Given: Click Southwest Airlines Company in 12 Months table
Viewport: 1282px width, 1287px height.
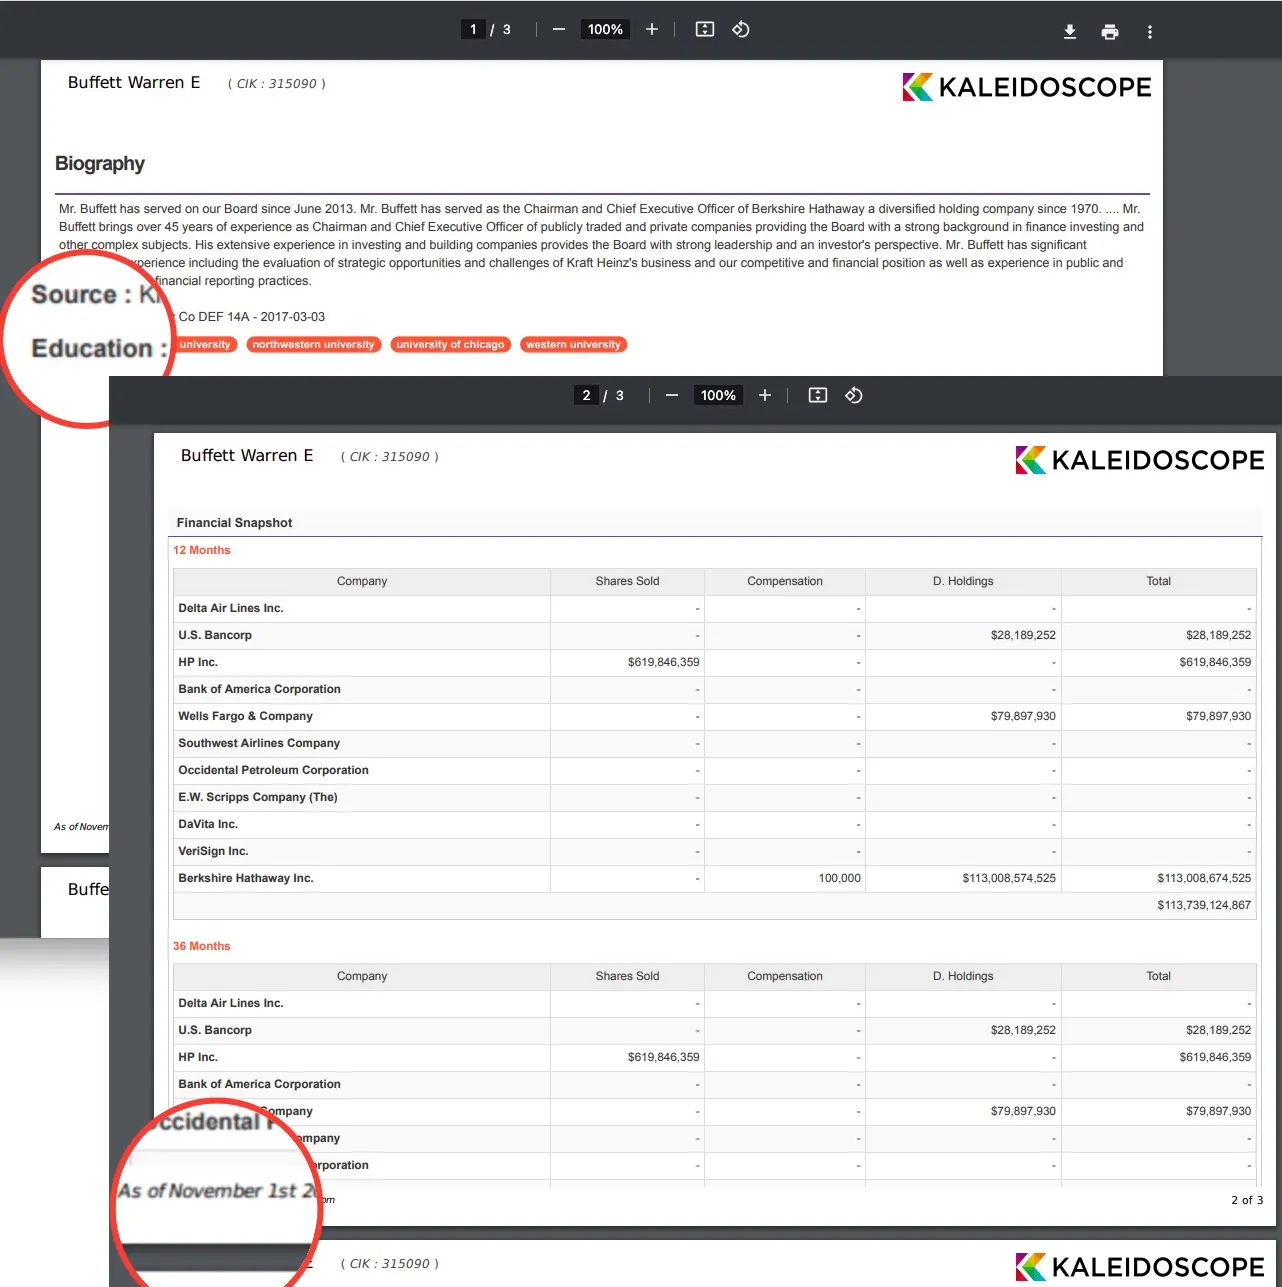Looking at the screenshot, I should [x=259, y=744].
